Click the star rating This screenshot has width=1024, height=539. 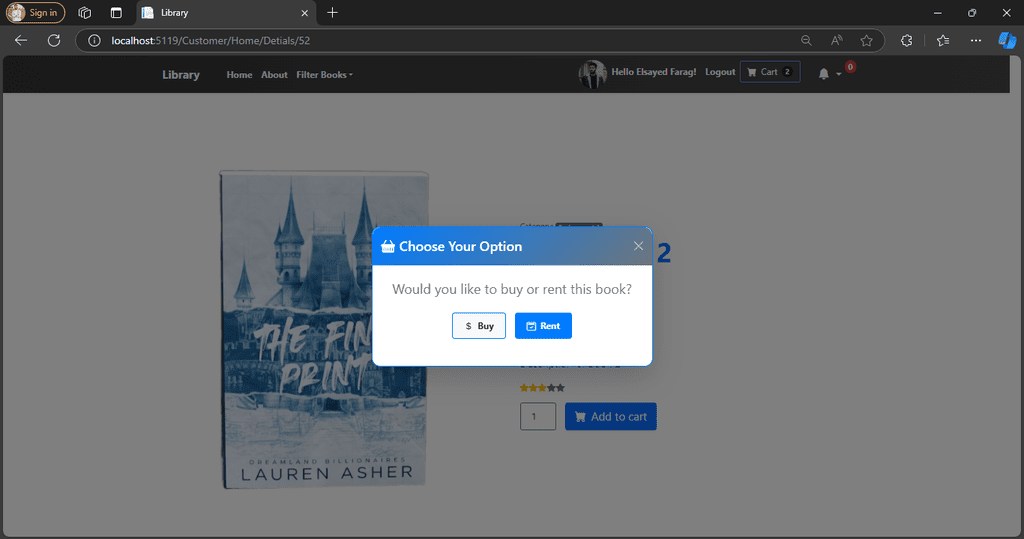click(542, 387)
